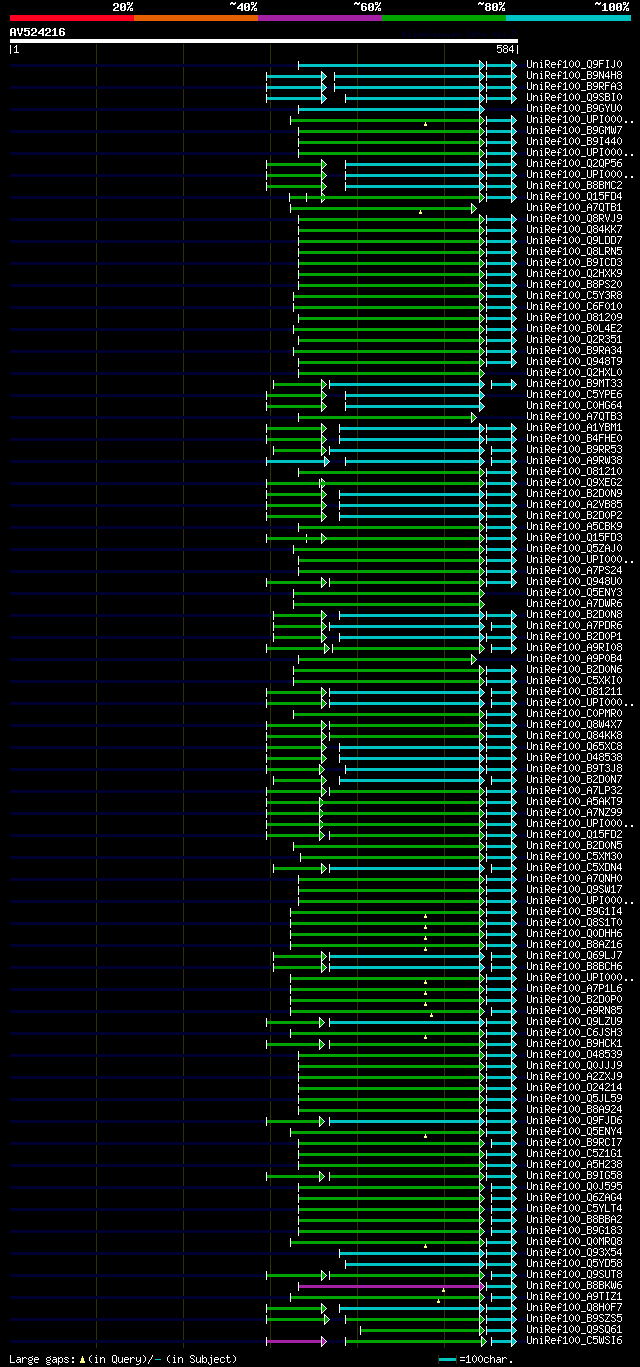Viewport: 640px width, 1367px height.
Task: Open hit UniRef100_B9N4H8
Action: click(x=573, y=75)
